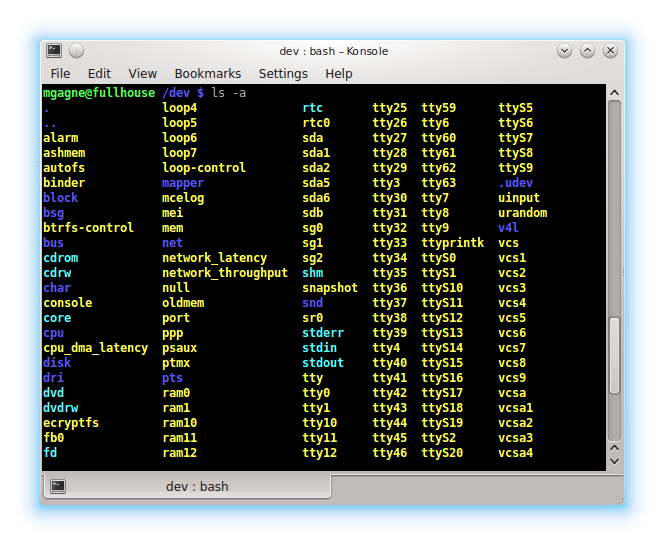This screenshot has height=545, width=665.
Task: Click the round pin button in title bar
Action: (x=76, y=51)
